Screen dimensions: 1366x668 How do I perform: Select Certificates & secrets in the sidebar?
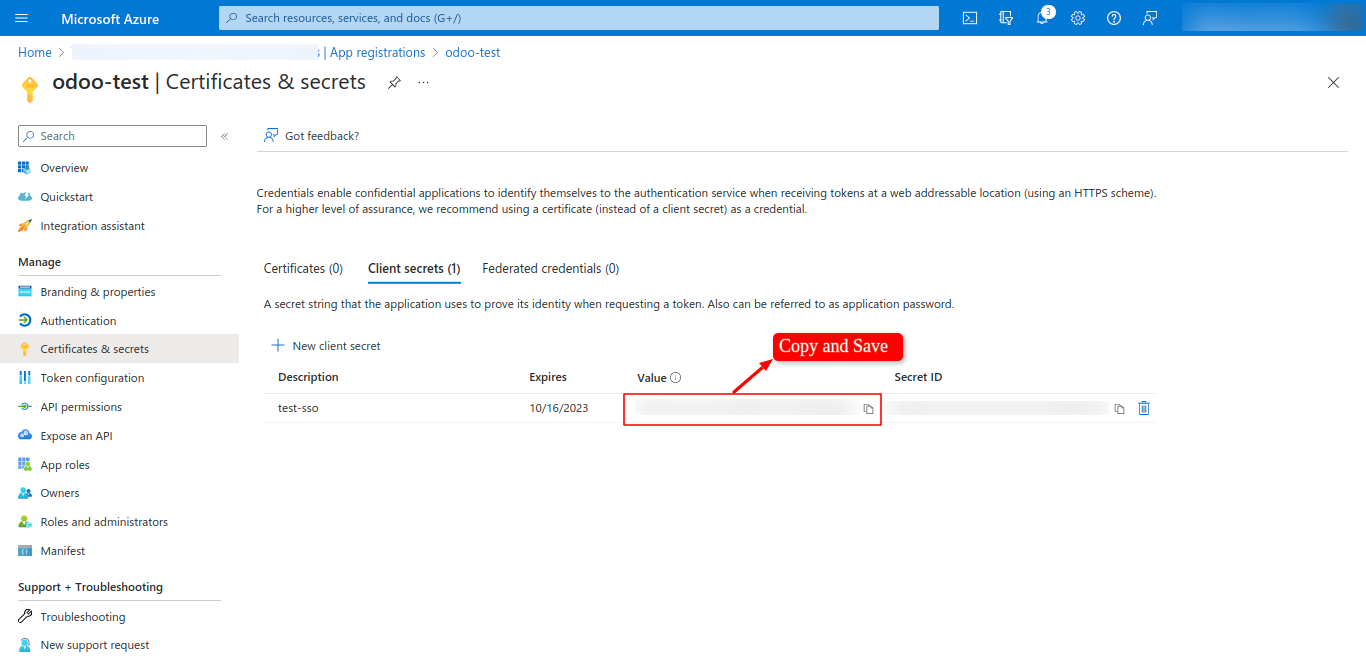pyautogui.click(x=119, y=349)
